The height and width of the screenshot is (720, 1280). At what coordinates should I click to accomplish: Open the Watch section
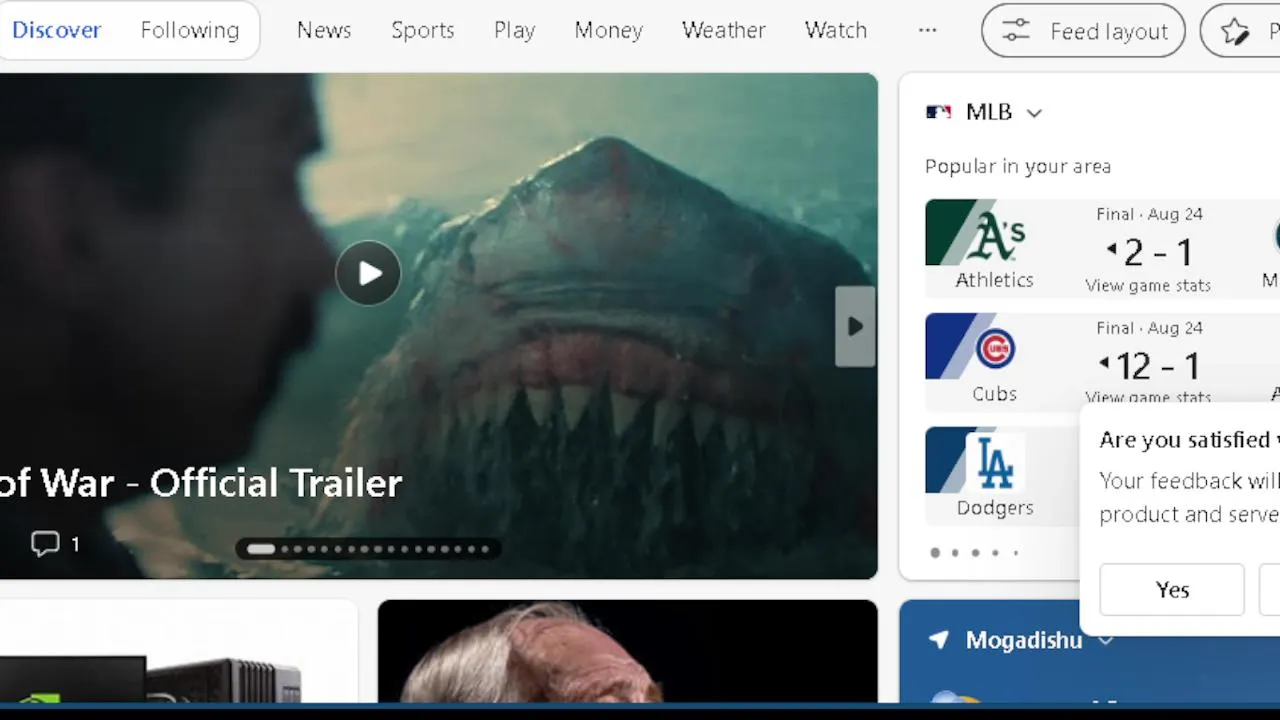tap(836, 30)
